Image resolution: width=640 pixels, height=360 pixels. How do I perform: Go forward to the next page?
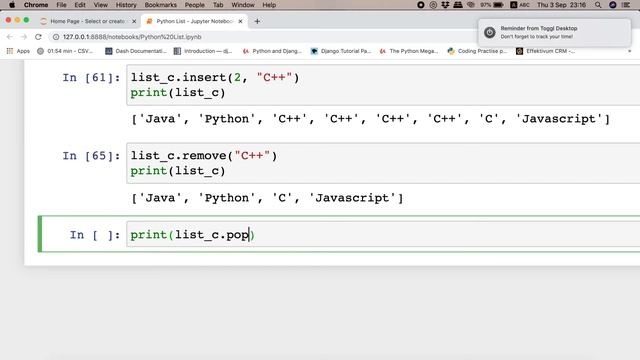tap(24, 37)
